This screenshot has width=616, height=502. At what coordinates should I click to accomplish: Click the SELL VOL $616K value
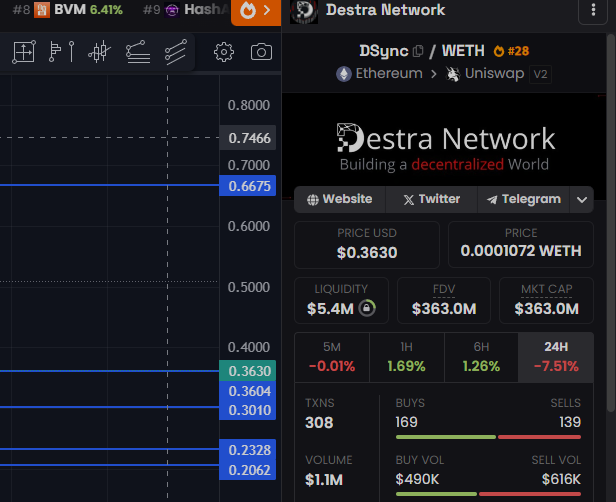561,479
